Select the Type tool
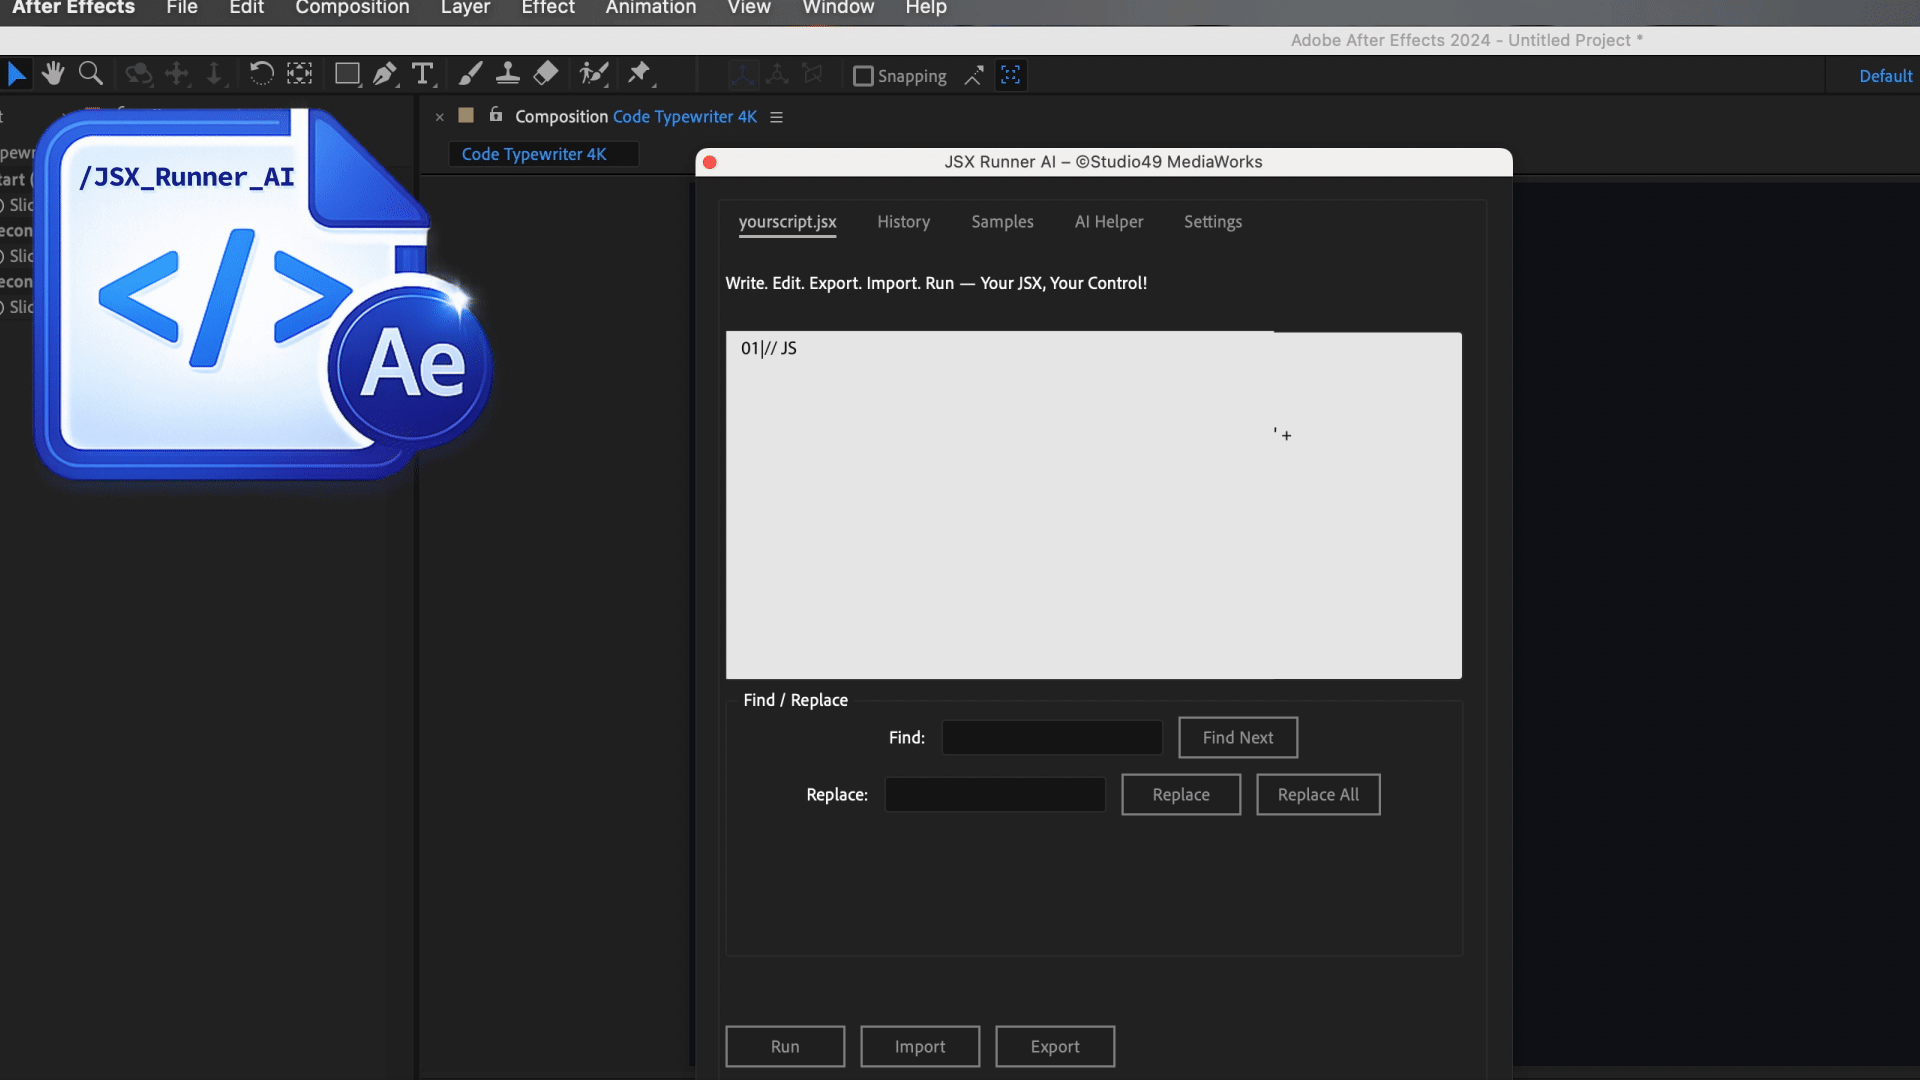 [423, 74]
